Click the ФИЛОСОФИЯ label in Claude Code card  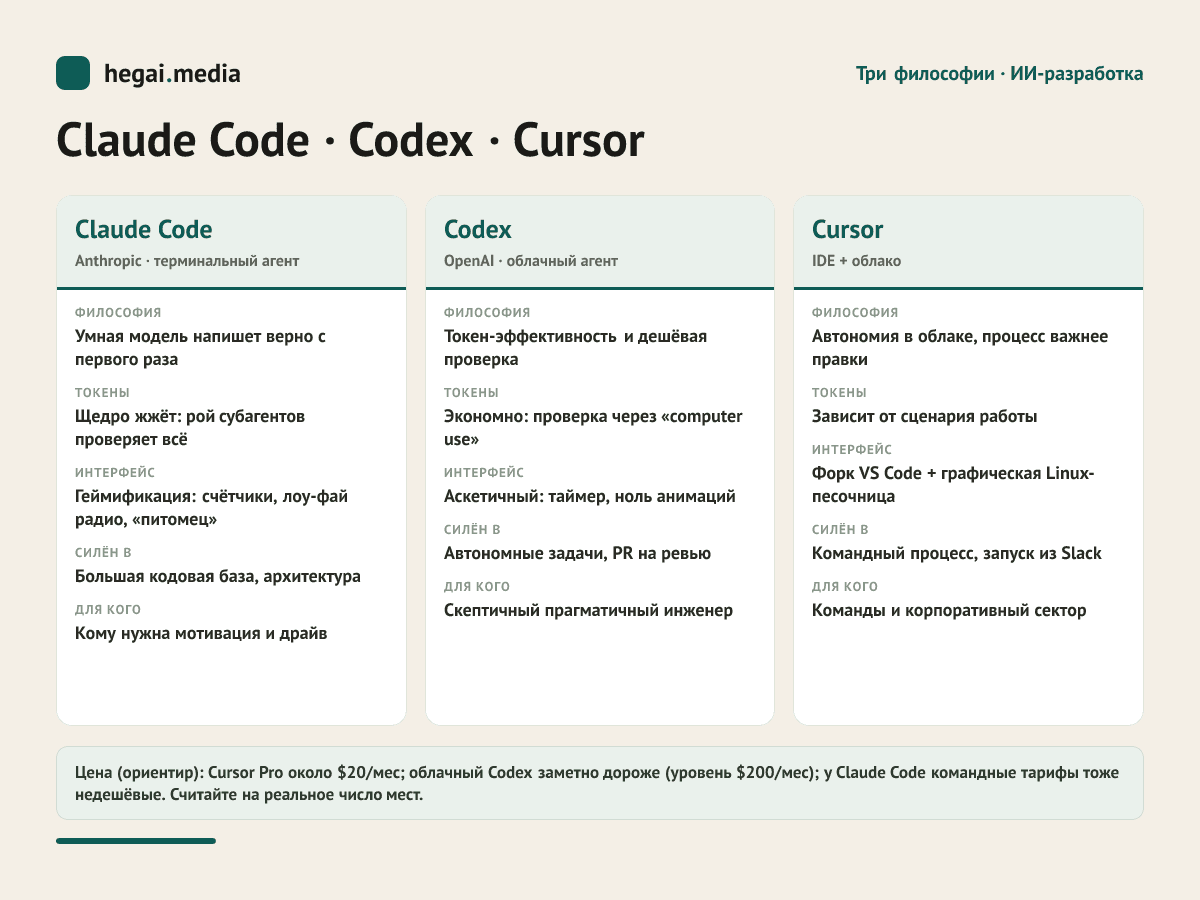pyautogui.click(x=118, y=313)
